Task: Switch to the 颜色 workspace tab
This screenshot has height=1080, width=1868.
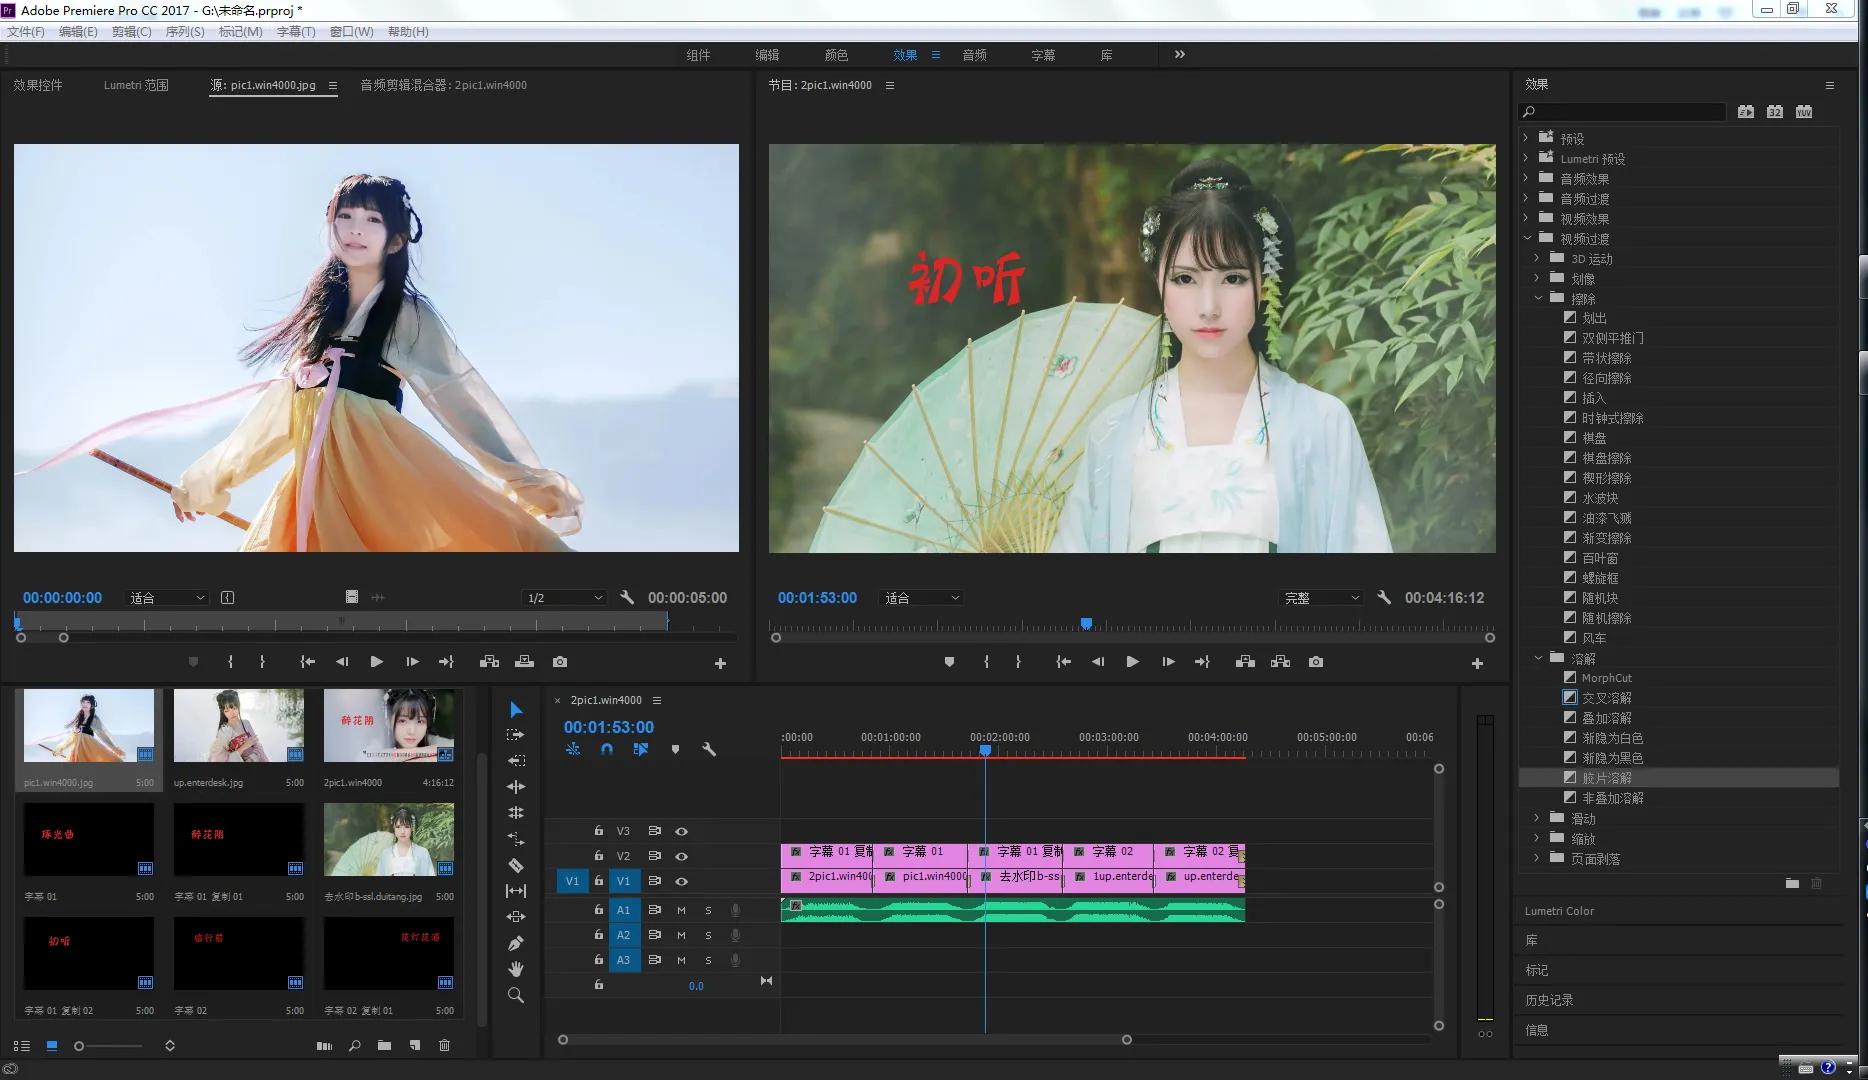Action: (836, 55)
